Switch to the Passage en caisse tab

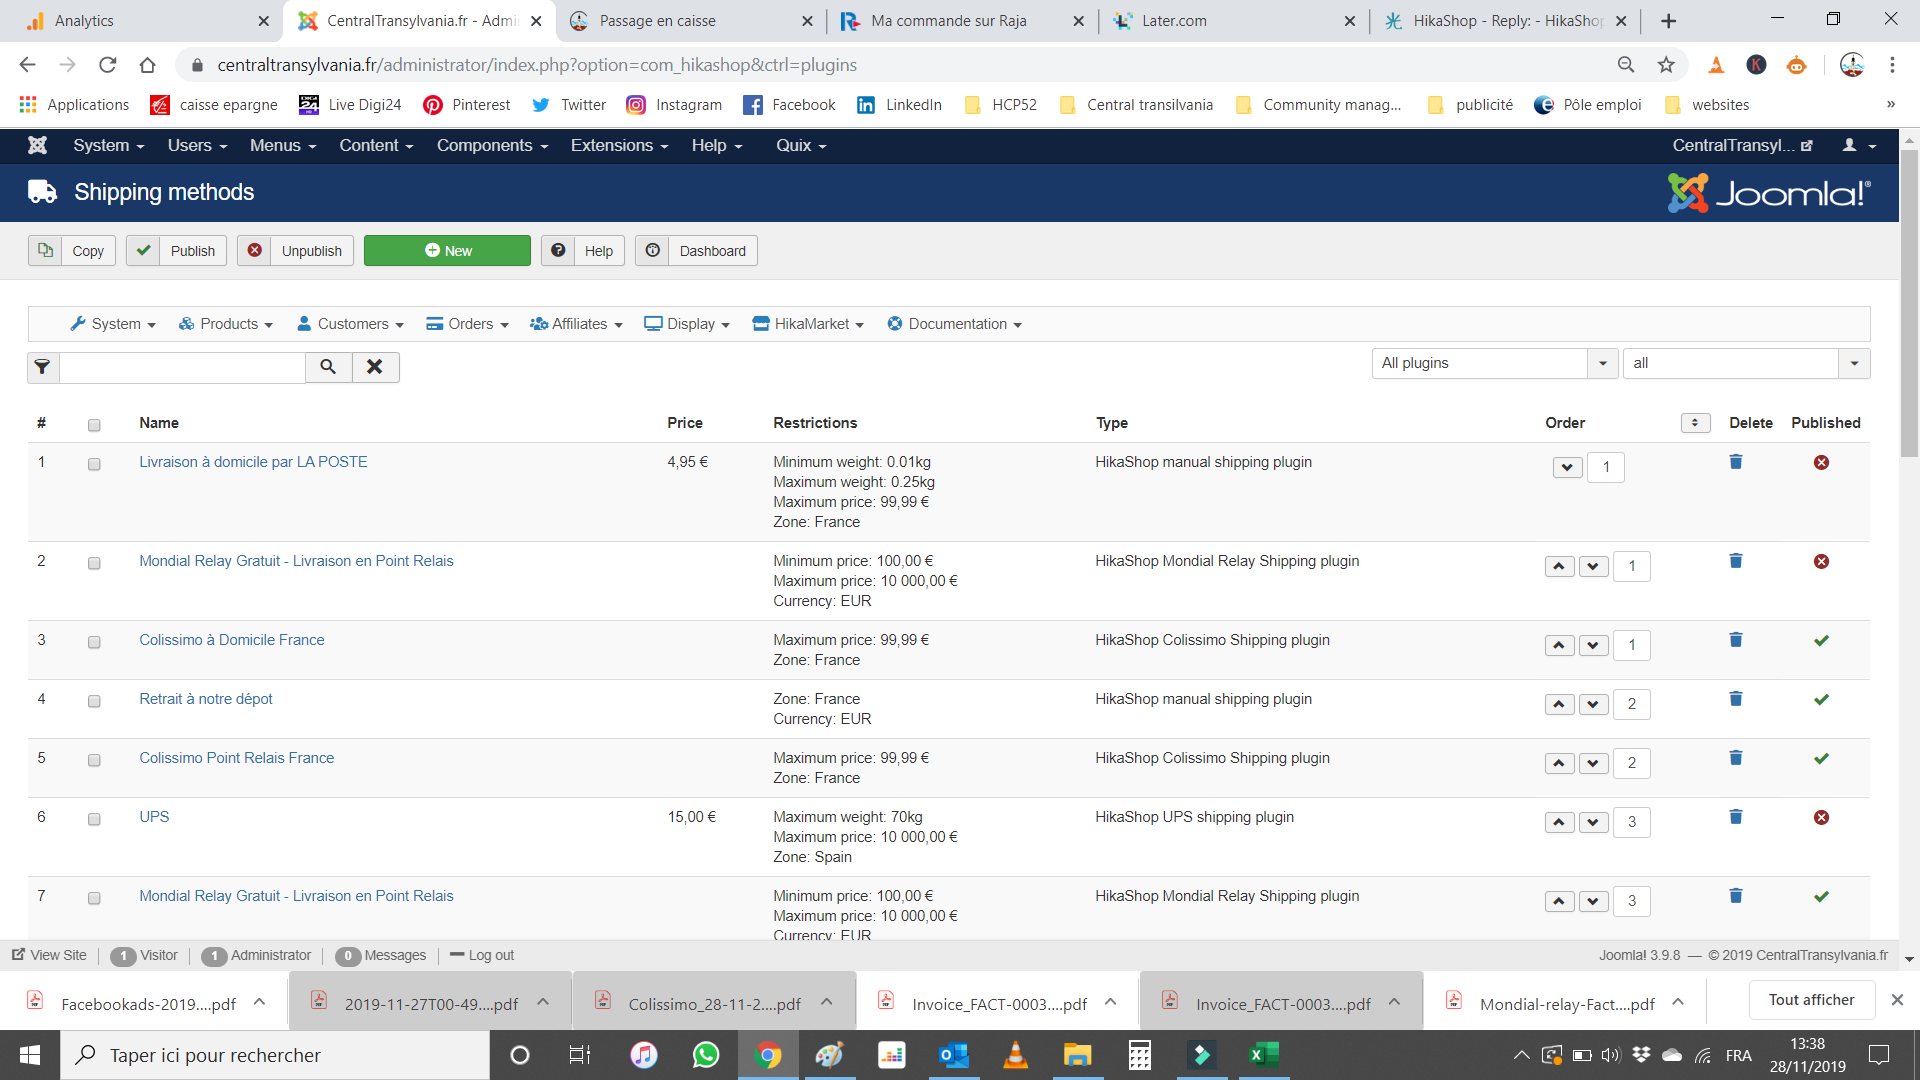[x=657, y=21]
